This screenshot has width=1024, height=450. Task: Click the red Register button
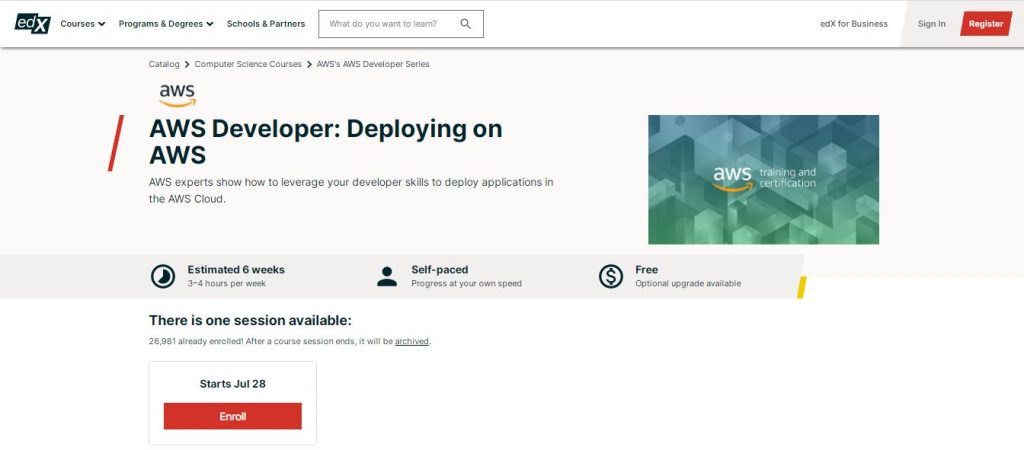click(x=985, y=24)
